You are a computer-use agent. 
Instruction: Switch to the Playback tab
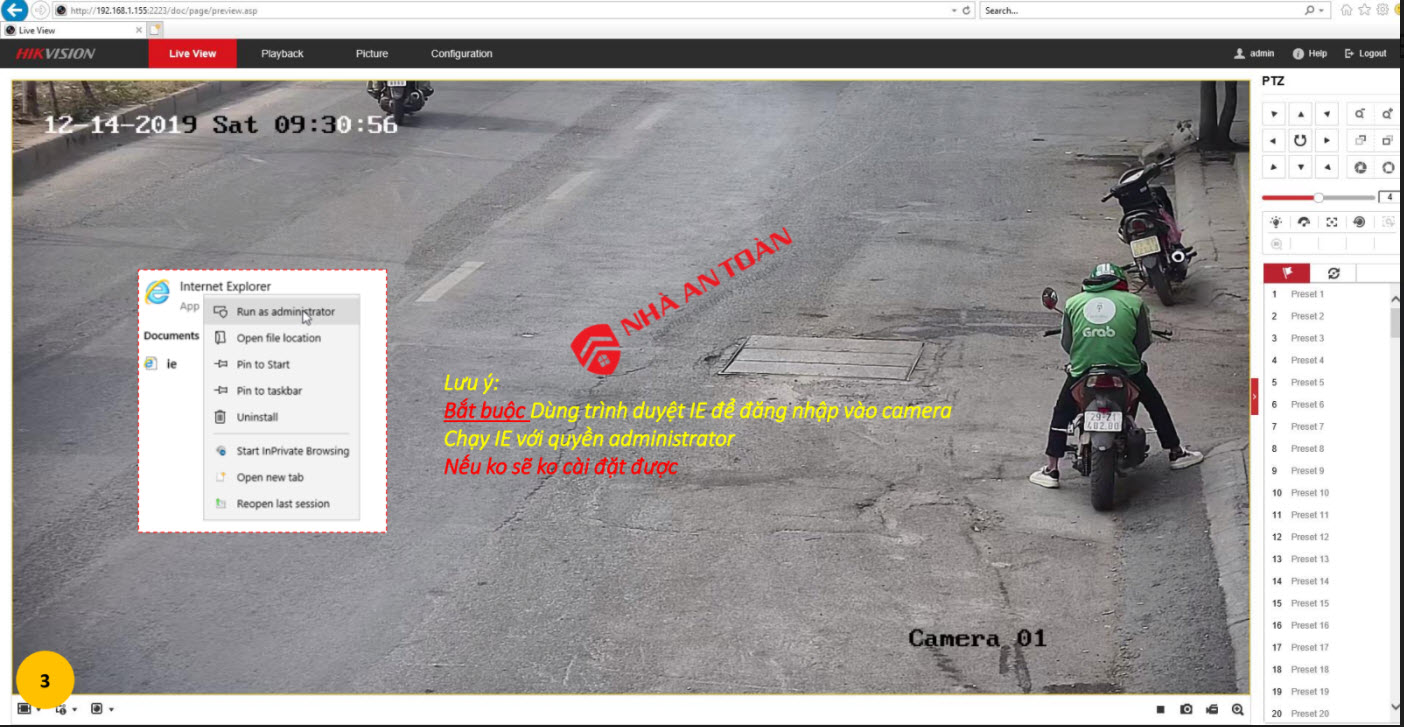coord(282,54)
